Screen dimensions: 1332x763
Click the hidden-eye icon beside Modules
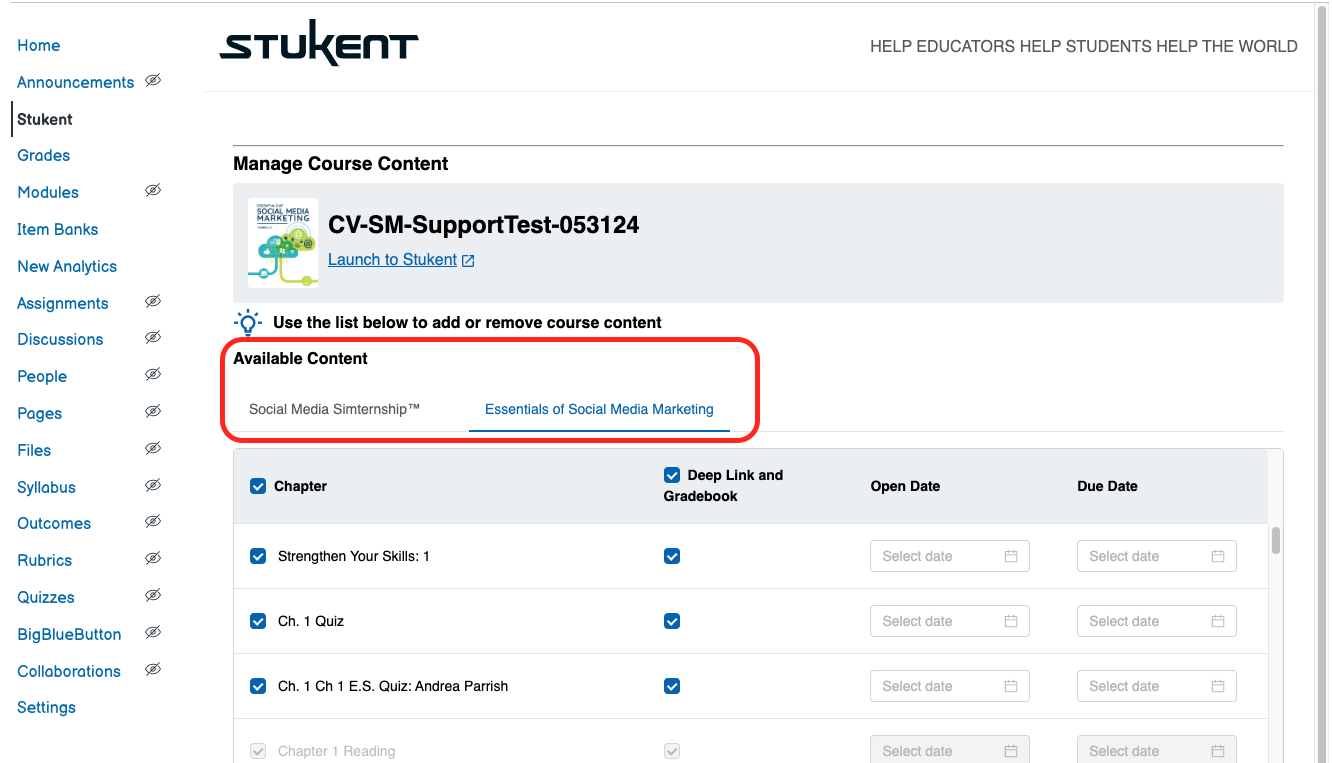coord(153,190)
